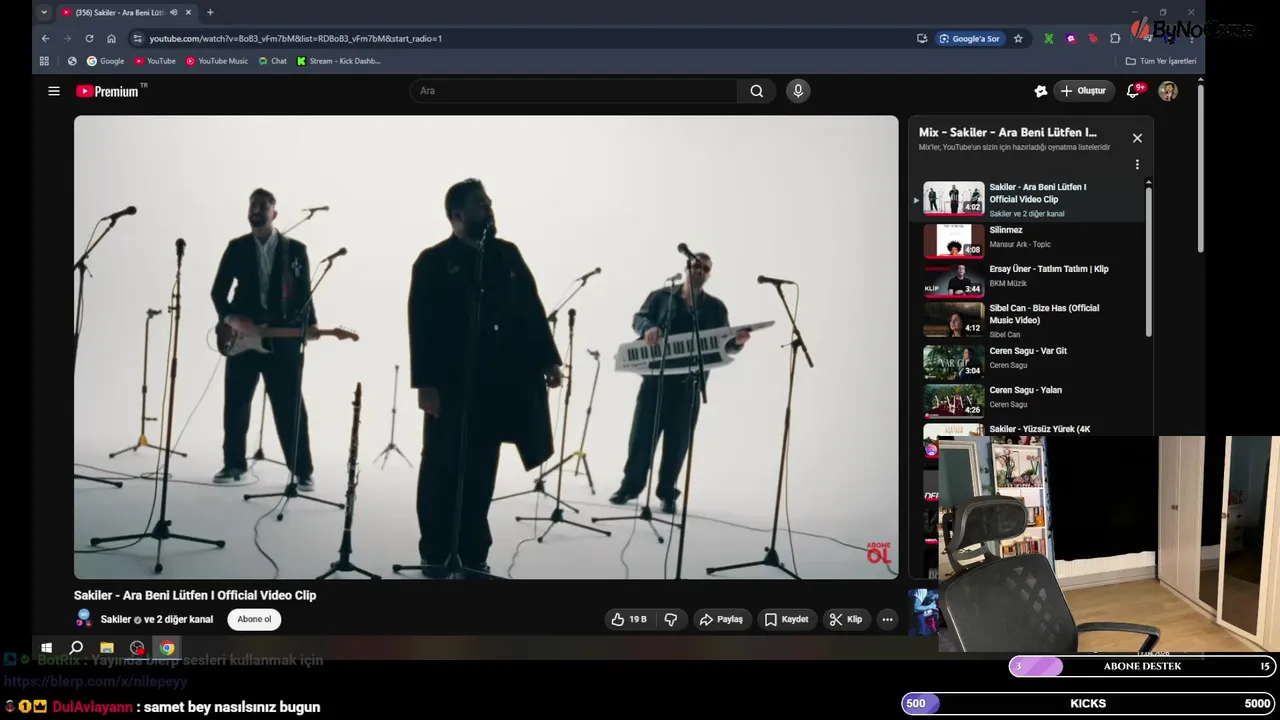Open the Chat bookmark
Viewport: 1280px width, 720px height.
pos(272,61)
